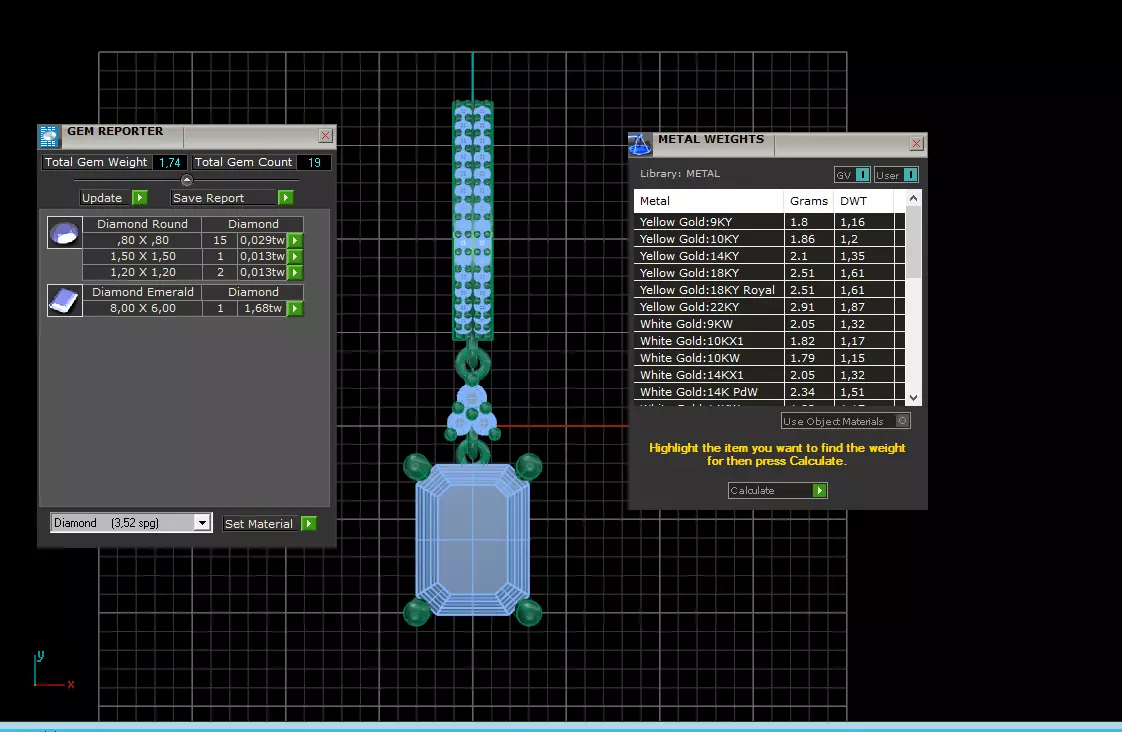
Task: Select White Gold:10KX1 row
Action: coord(769,341)
